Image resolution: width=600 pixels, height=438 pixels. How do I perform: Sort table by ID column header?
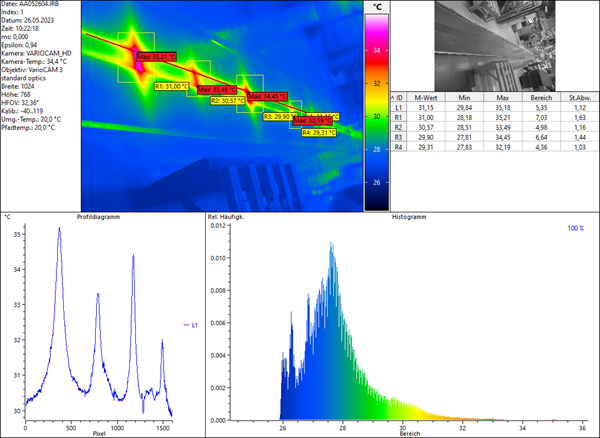pos(400,96)
